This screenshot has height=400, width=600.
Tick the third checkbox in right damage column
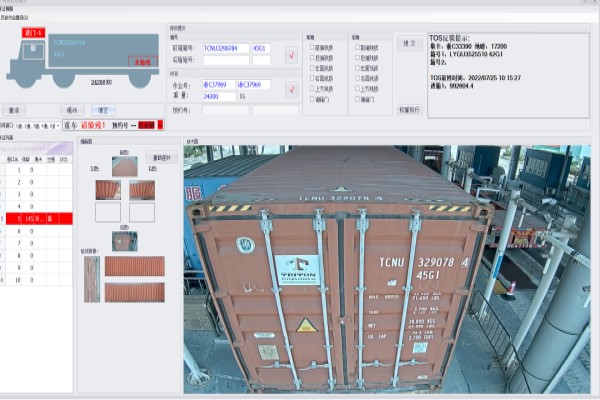(359, 68)
